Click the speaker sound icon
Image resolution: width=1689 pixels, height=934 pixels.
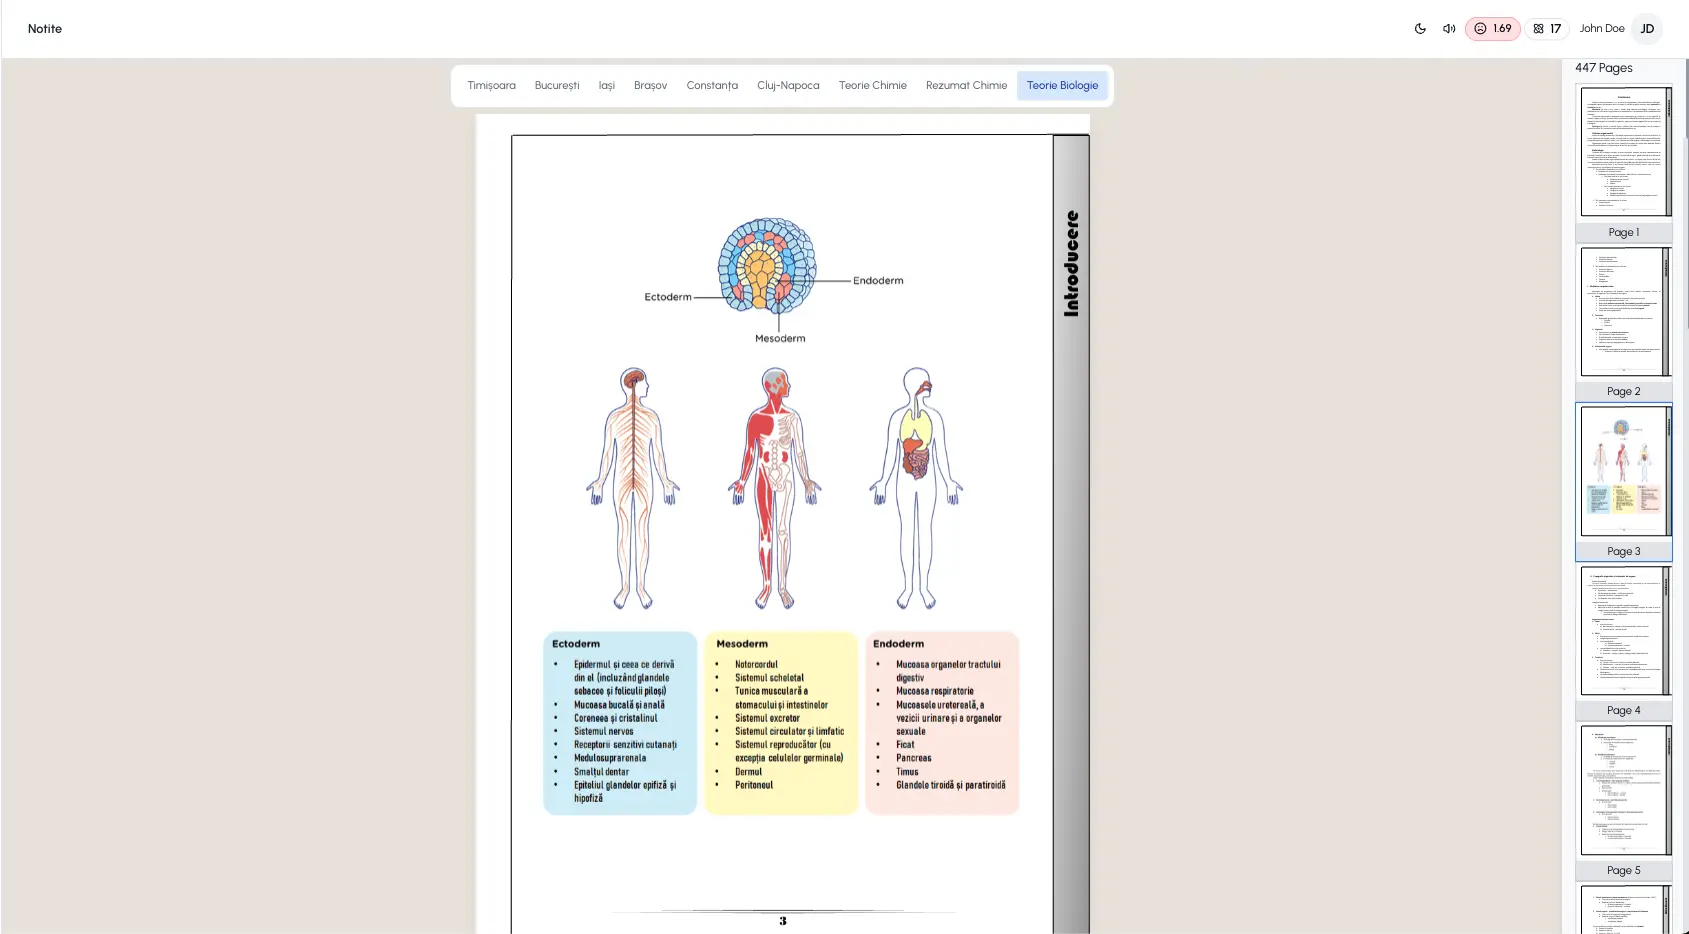1448,29
